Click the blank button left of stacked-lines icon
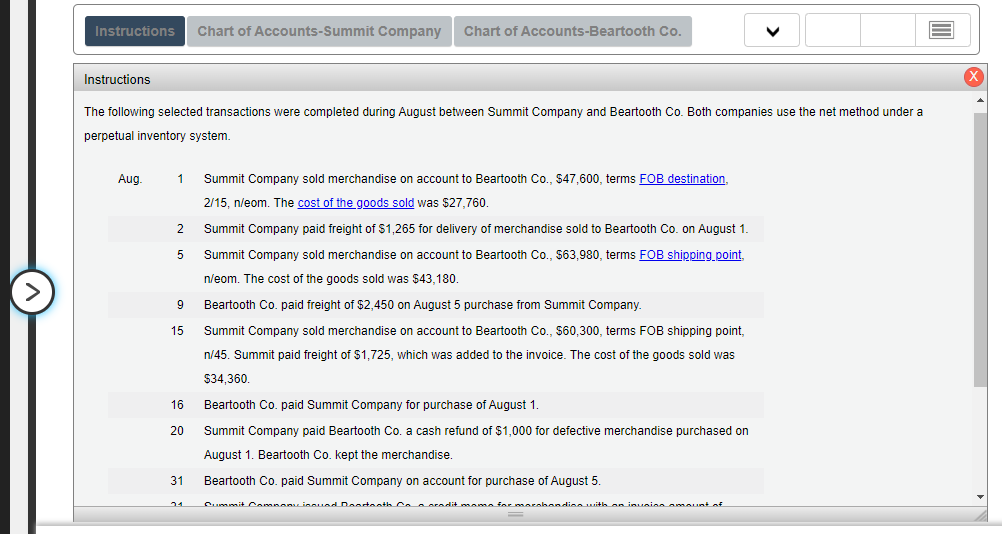The image size is (1002, 534). click(x=887, y=31)
